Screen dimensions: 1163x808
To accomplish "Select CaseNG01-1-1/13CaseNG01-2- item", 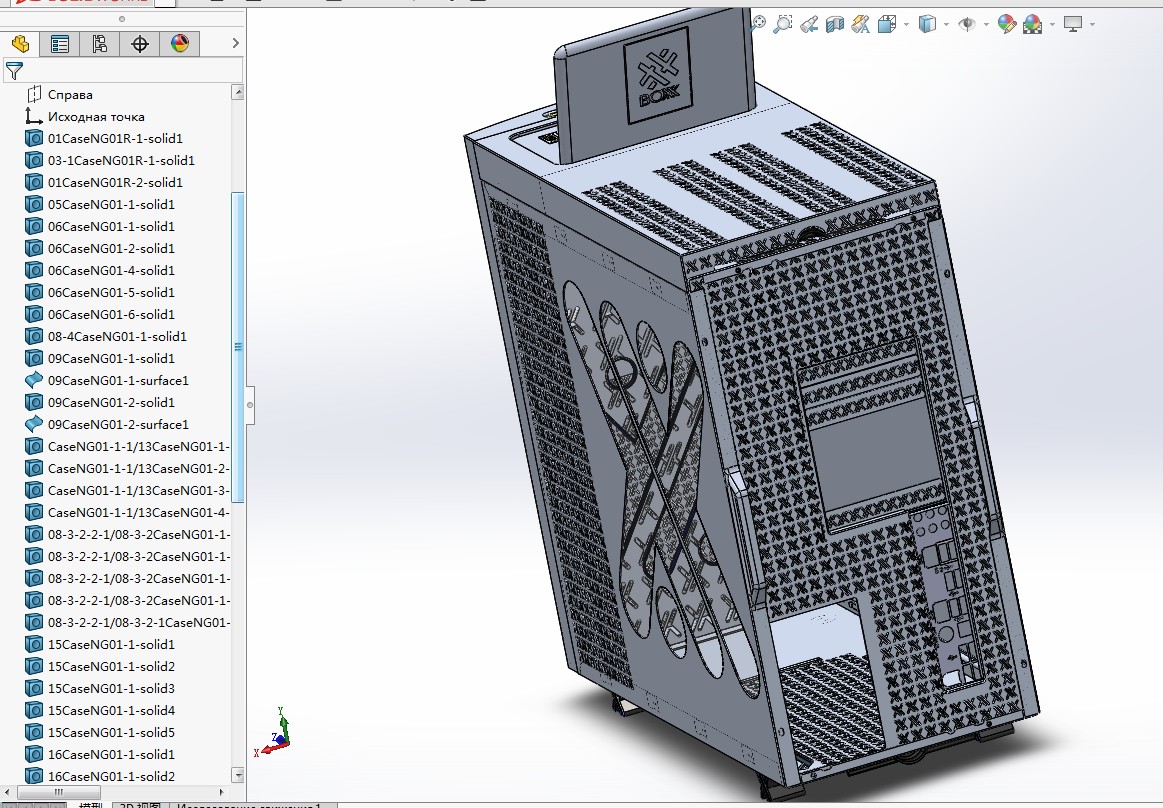I will pos(138,468).
